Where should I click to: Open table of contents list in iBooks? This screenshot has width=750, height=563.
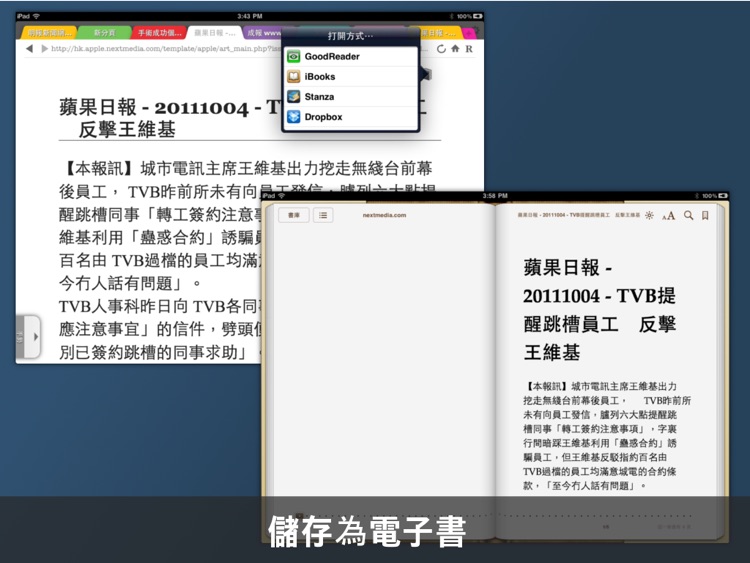point(323,215)
